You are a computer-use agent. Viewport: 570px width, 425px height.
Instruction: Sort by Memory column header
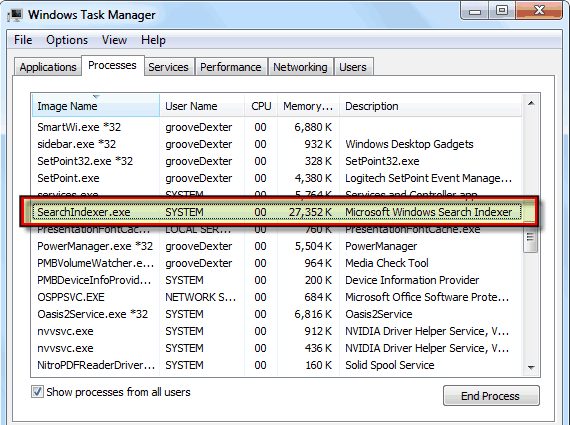coord(308,106)
